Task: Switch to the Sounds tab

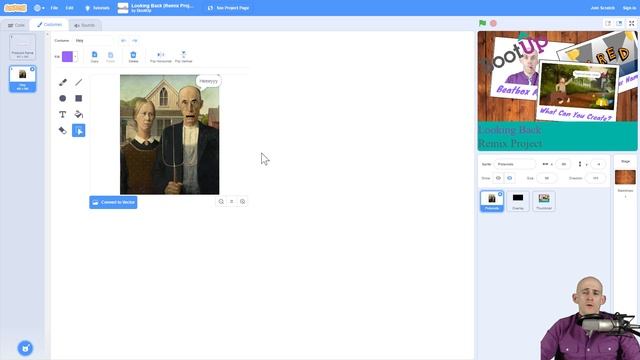Action: pos(84,25)
